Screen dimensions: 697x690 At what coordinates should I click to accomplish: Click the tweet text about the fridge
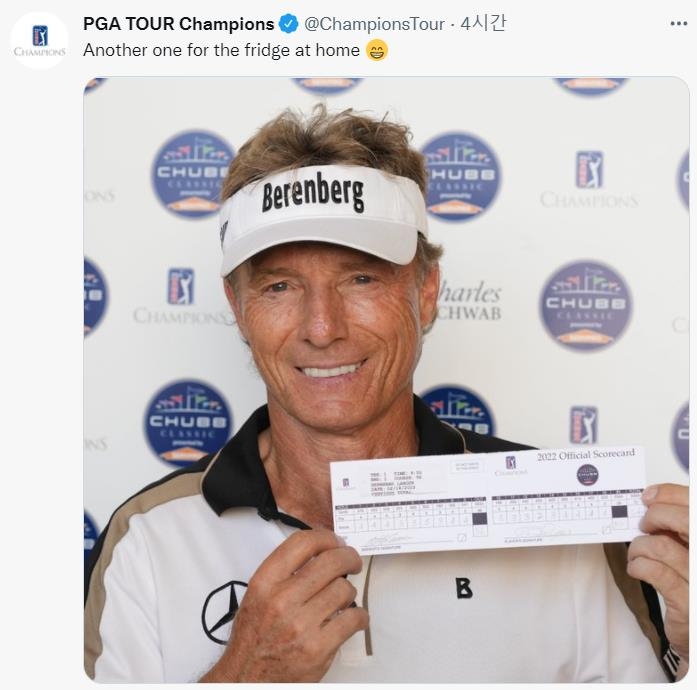click(x=221, y=50)
